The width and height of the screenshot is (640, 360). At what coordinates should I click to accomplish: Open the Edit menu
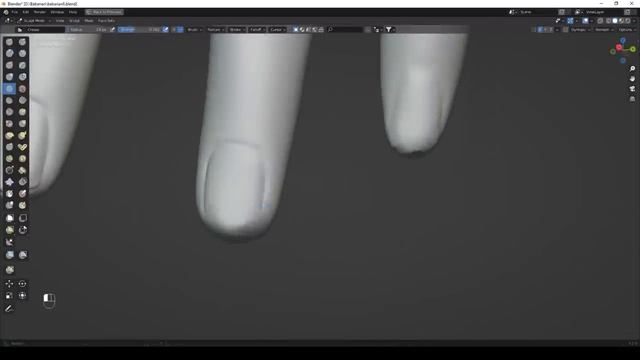[x=26, y=12]
